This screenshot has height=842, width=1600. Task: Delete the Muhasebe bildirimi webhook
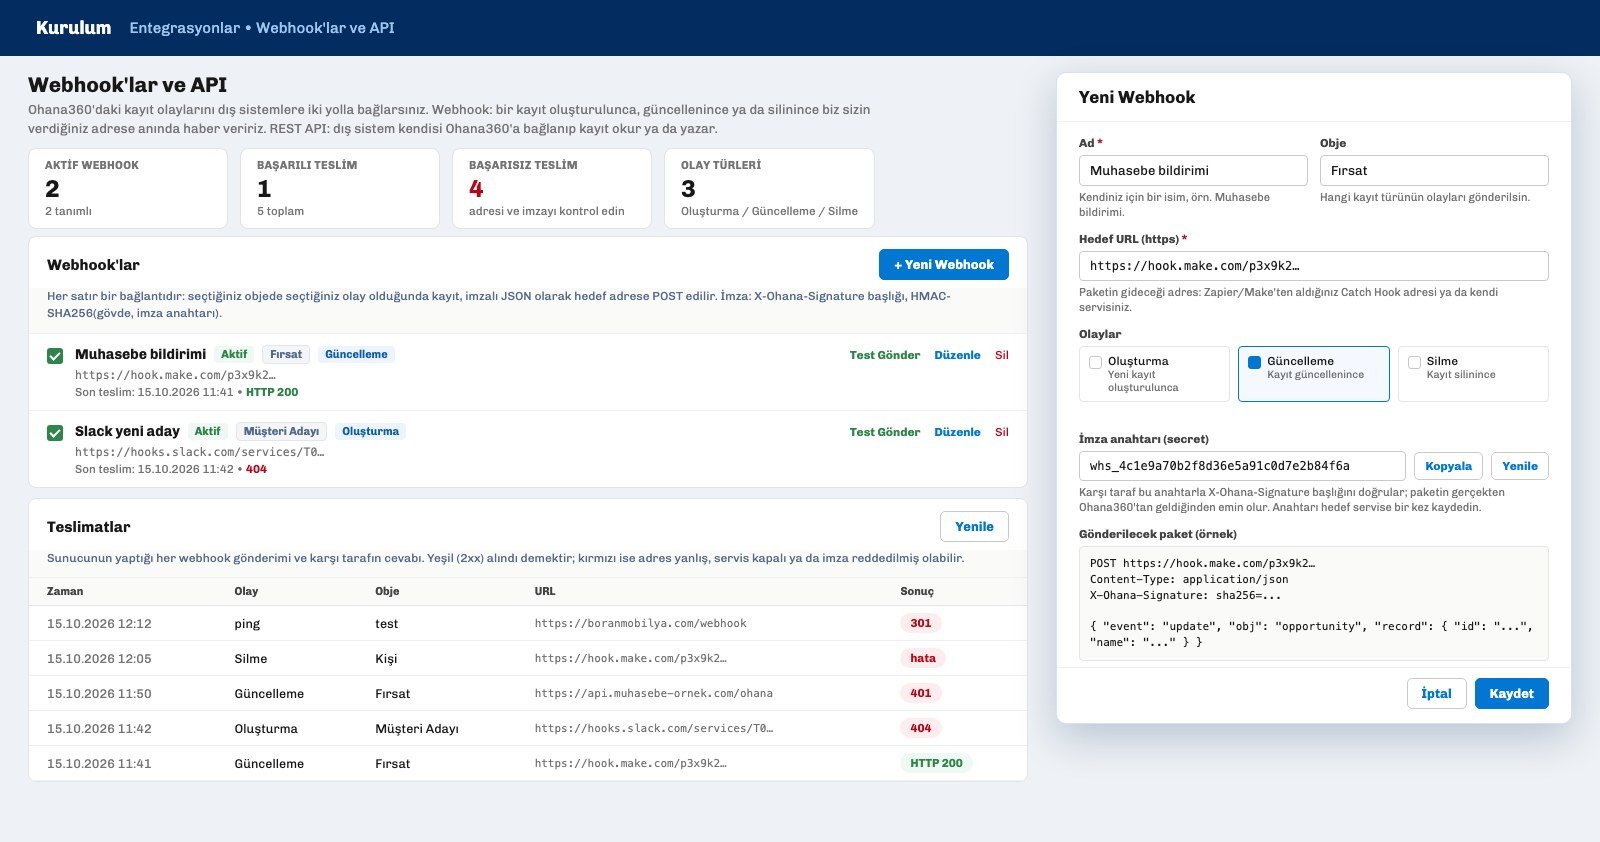pos(1001,355)
